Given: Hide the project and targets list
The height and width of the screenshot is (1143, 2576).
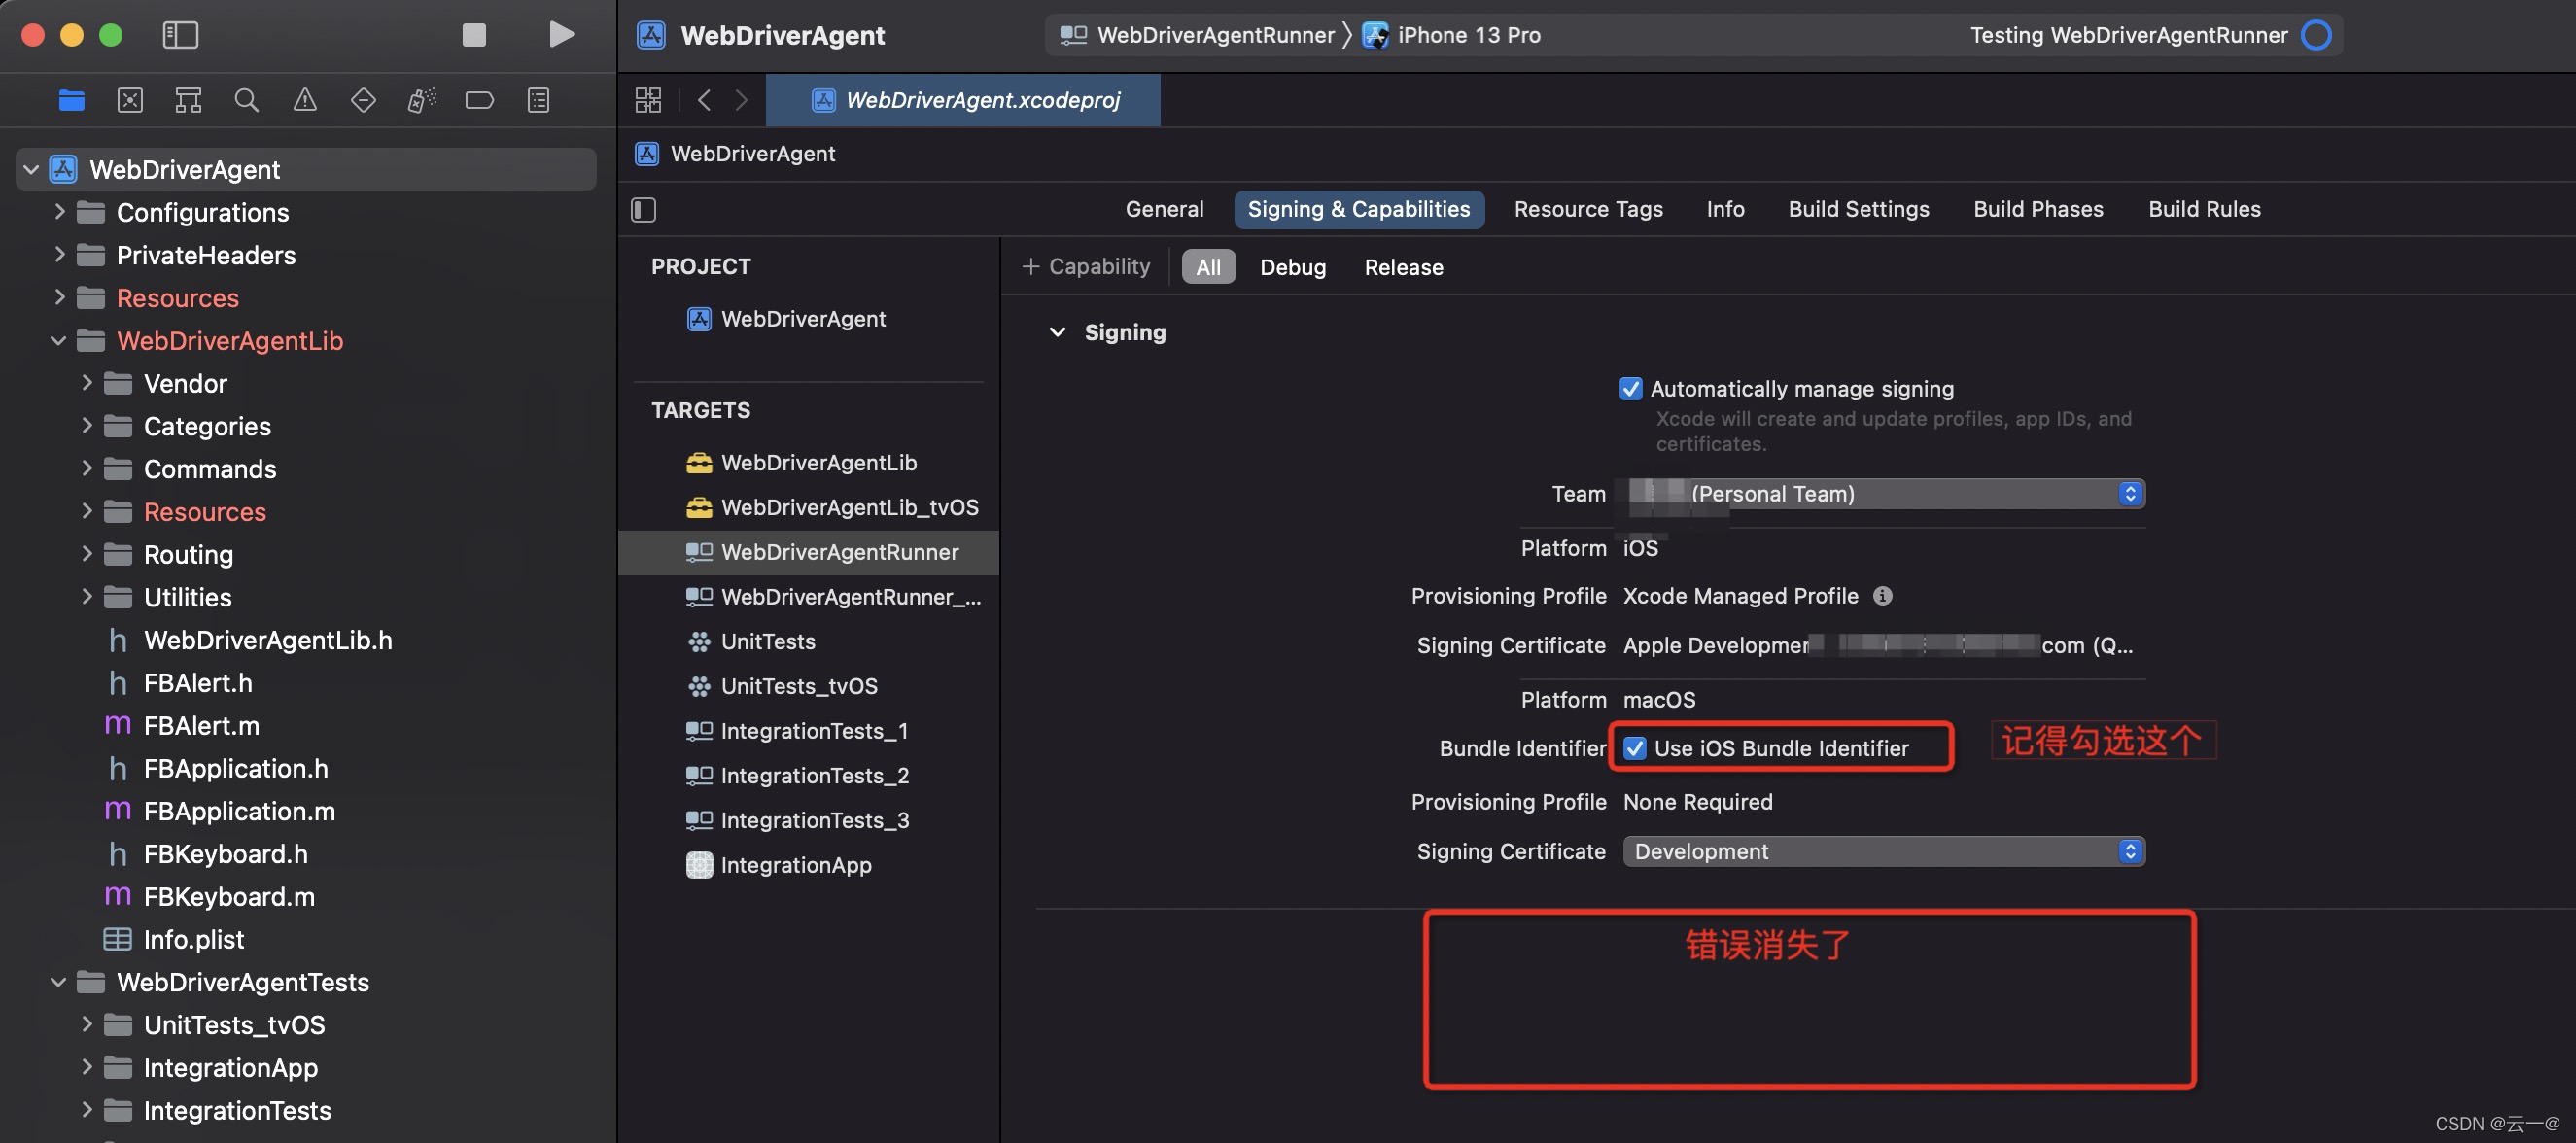Looking at the screenshot, I should coord(644,210).
